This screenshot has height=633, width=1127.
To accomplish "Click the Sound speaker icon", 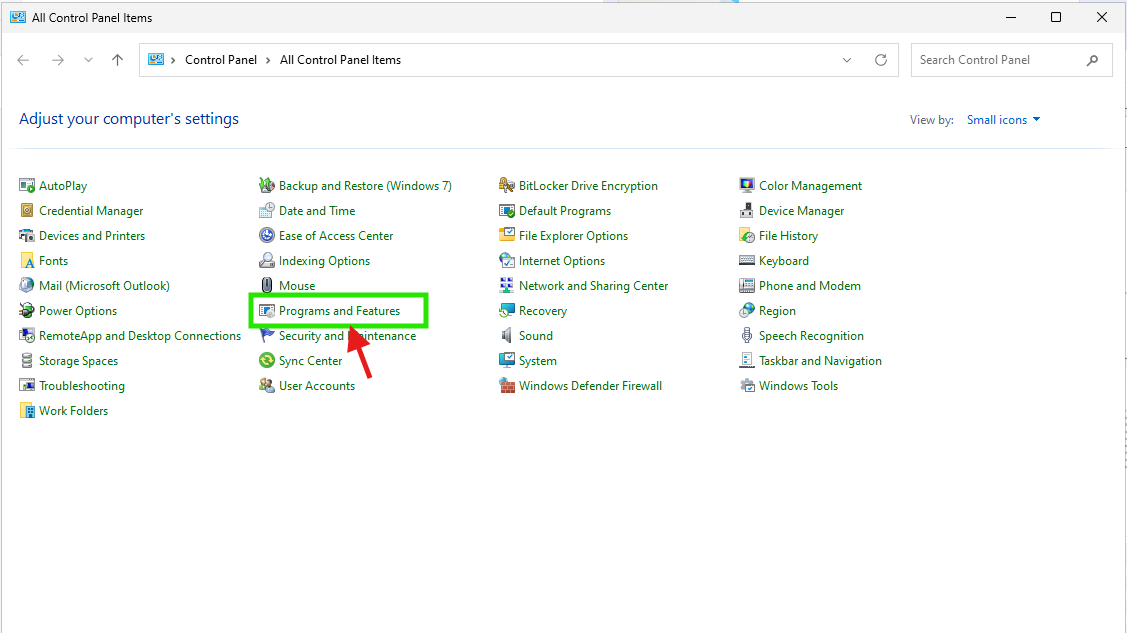I will pos(507,336).
